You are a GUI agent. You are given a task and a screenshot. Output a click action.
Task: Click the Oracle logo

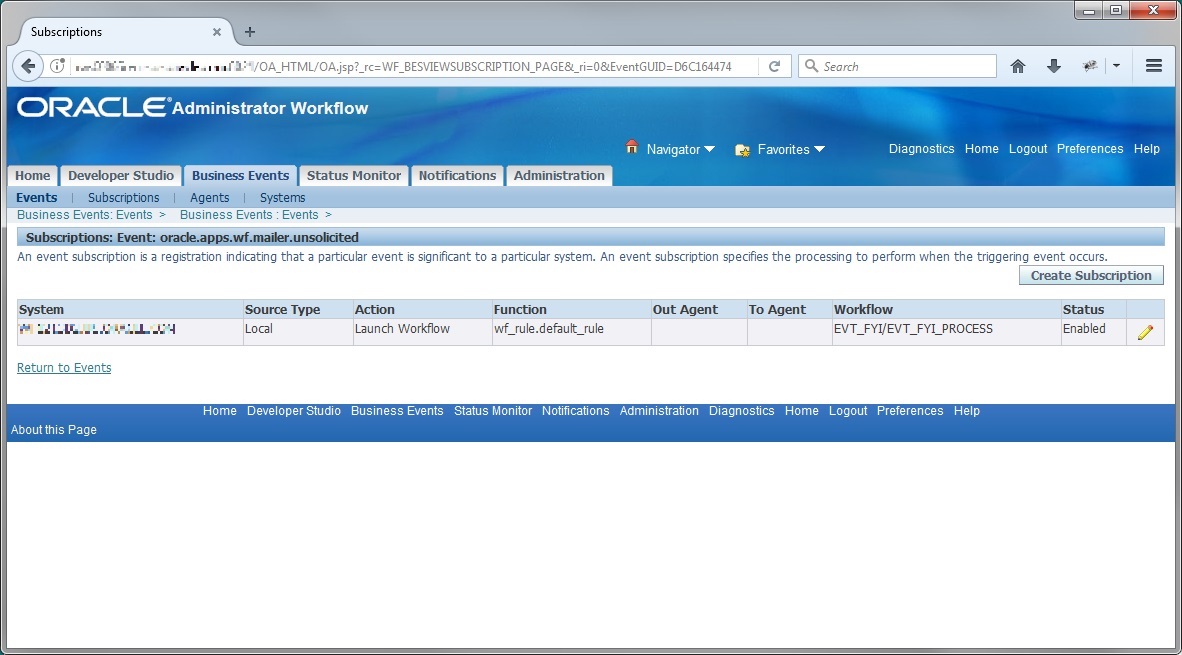[x=94, y=107]
